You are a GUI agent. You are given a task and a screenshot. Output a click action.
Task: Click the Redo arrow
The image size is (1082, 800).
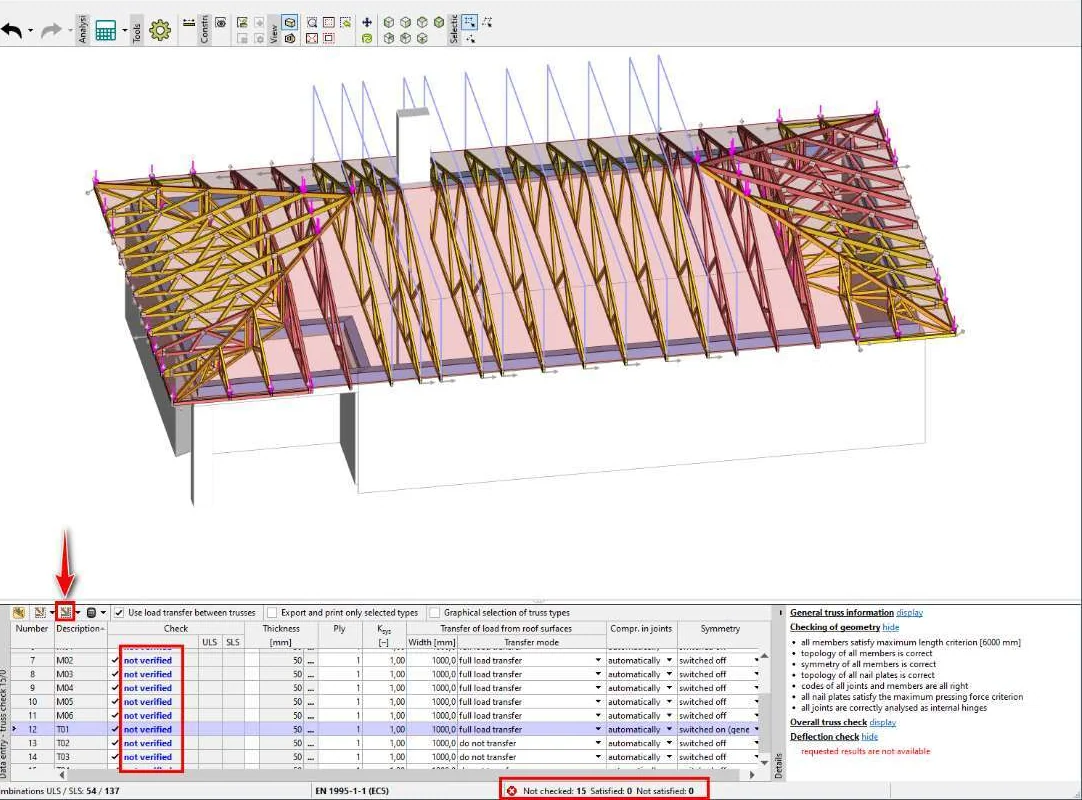point(51,30)
